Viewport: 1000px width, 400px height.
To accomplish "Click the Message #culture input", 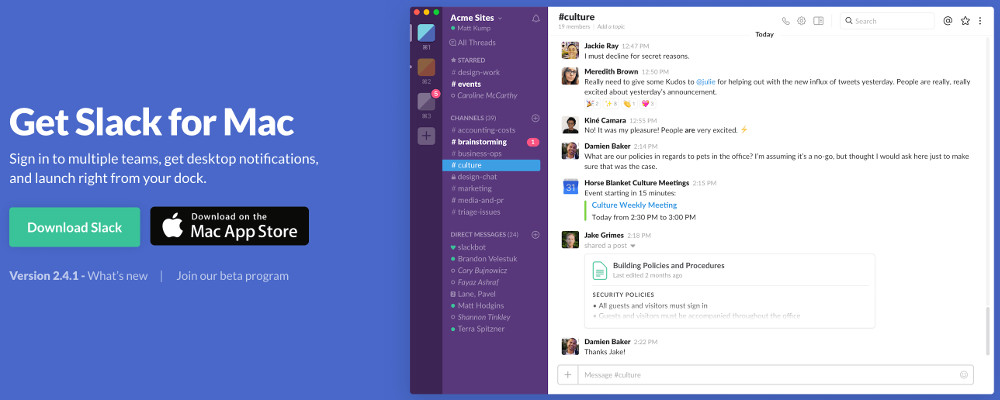I will pyautogui.click(x=776, y=375).
